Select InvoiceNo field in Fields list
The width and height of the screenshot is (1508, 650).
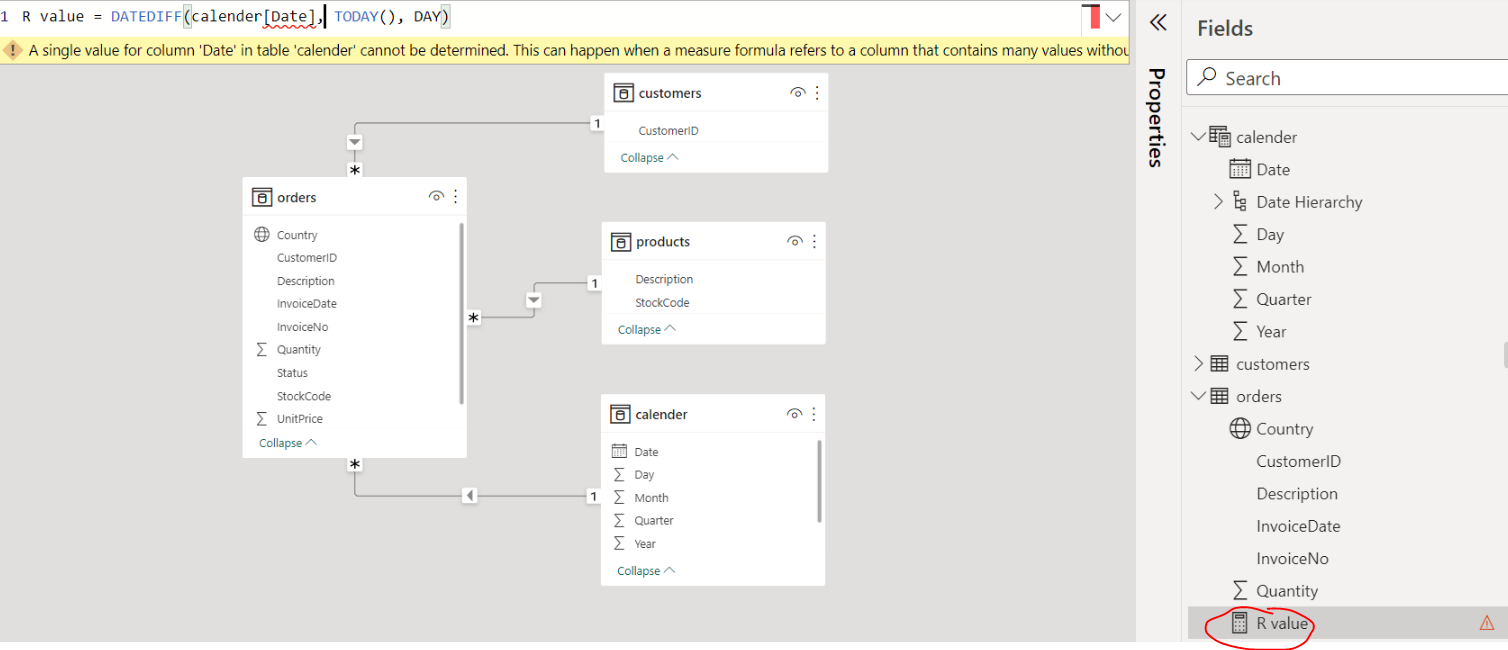(x=1293, y=559)
